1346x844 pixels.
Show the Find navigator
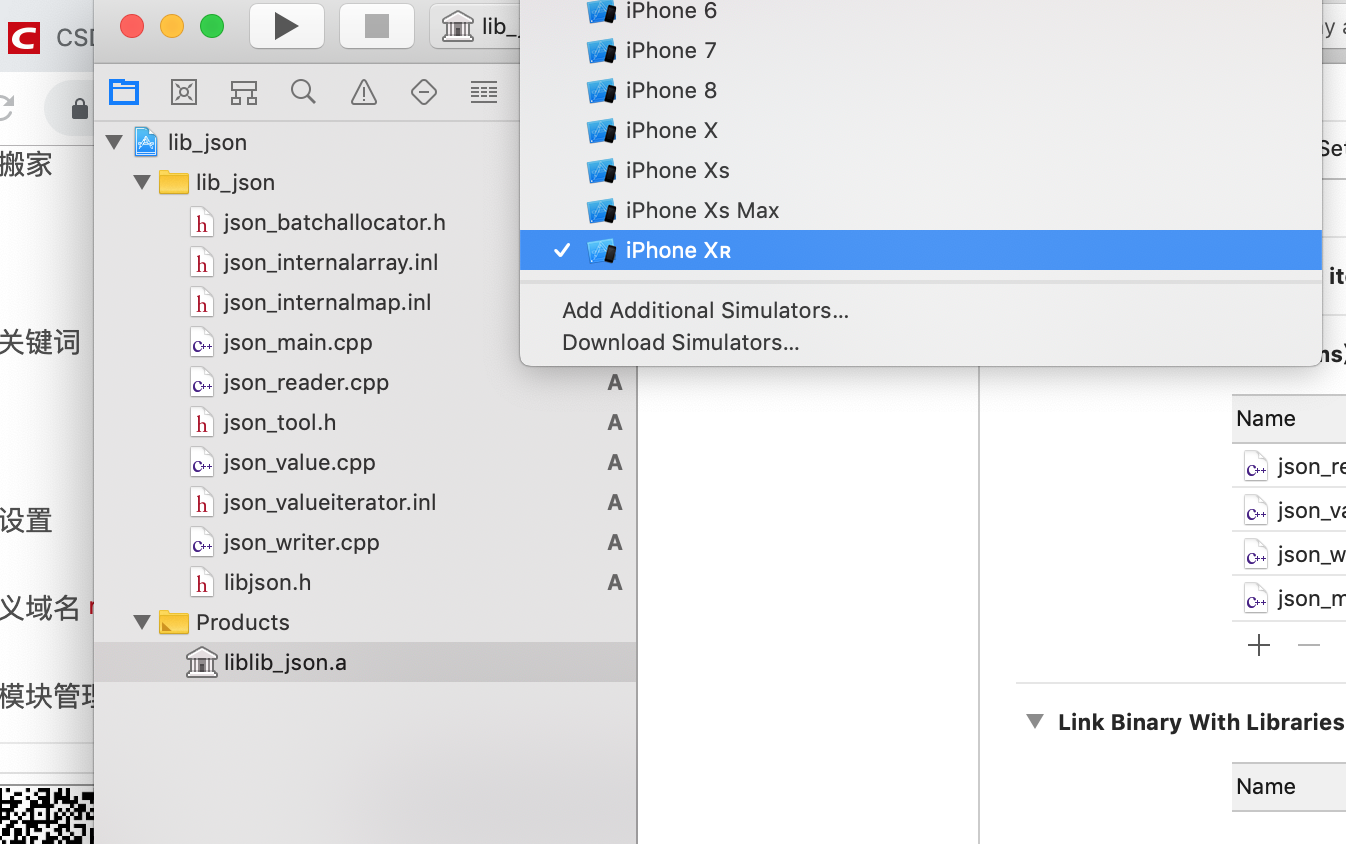point(304,93)
